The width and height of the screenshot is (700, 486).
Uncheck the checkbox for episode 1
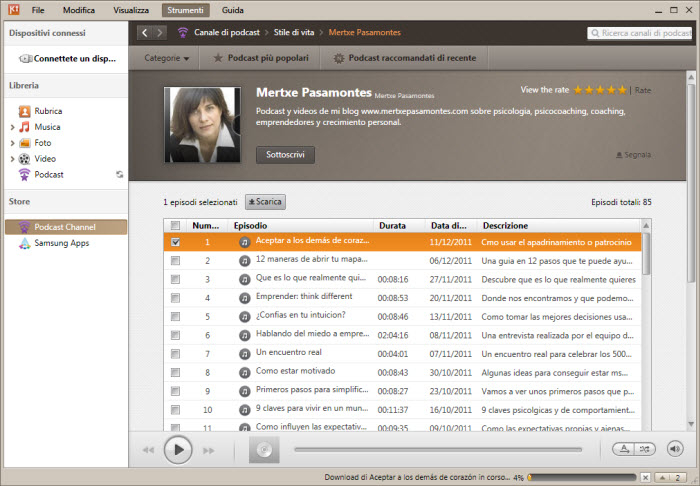click(x=176, y=242)
